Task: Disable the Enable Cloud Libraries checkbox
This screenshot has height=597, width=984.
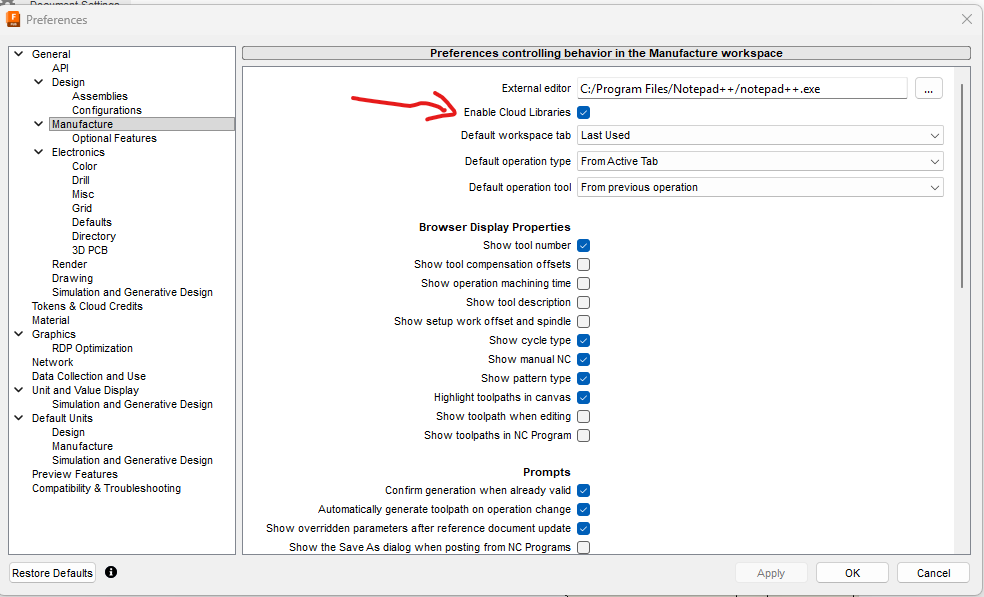Action: [x=583, y=113]
